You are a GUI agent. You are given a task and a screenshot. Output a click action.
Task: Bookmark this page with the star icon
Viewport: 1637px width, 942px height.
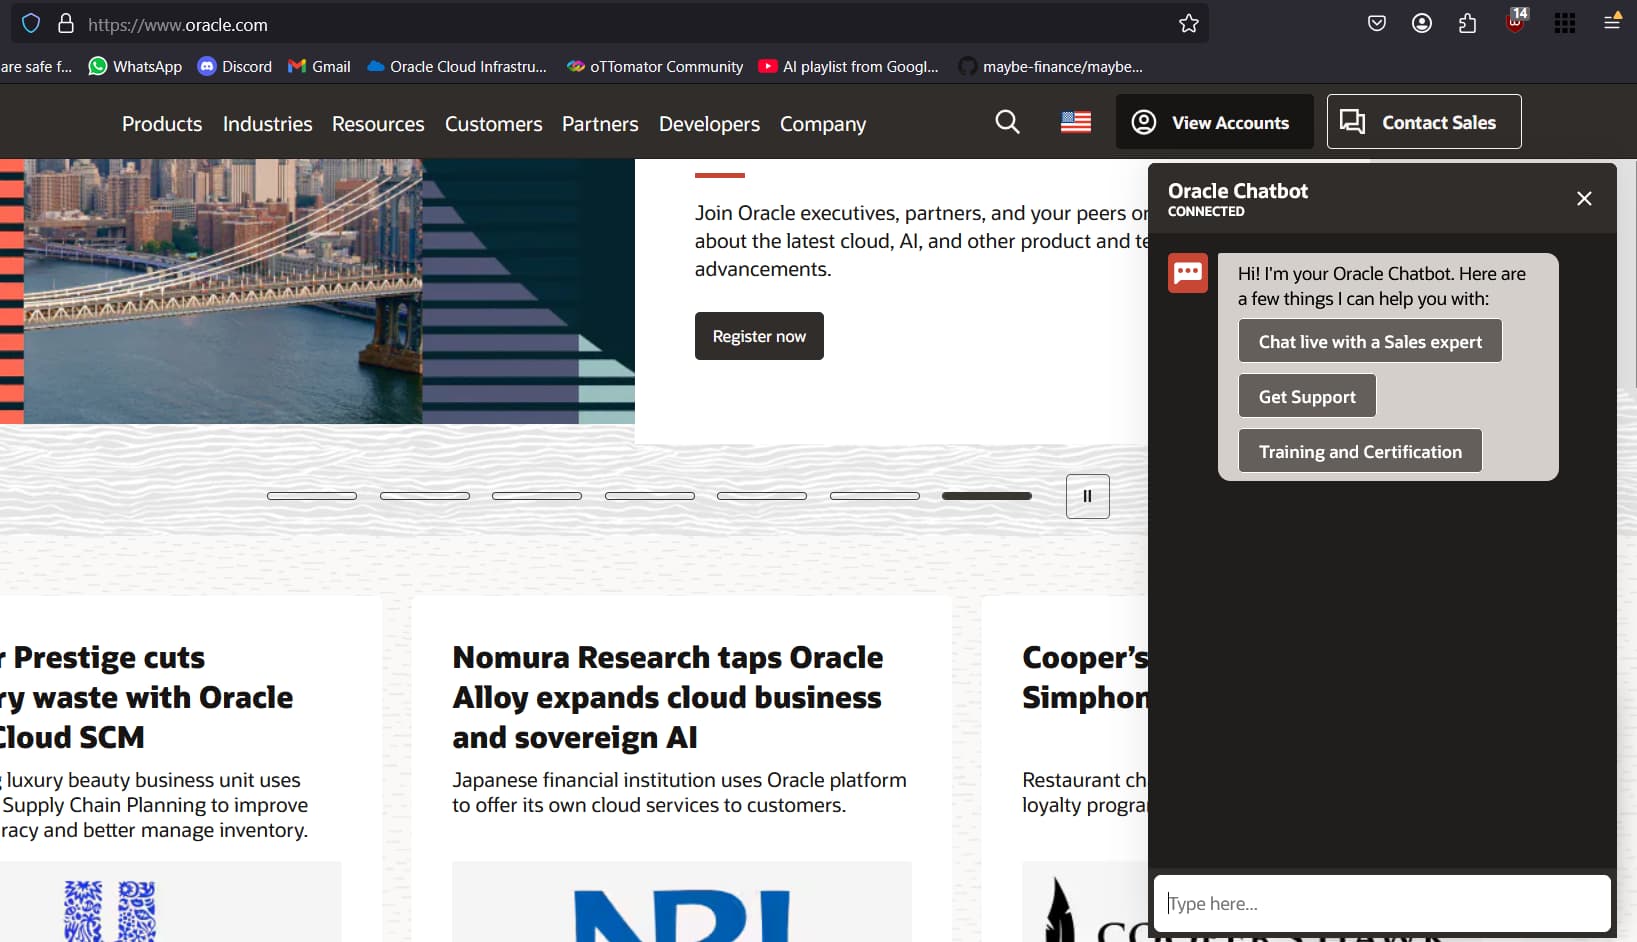click(1188, 24)
